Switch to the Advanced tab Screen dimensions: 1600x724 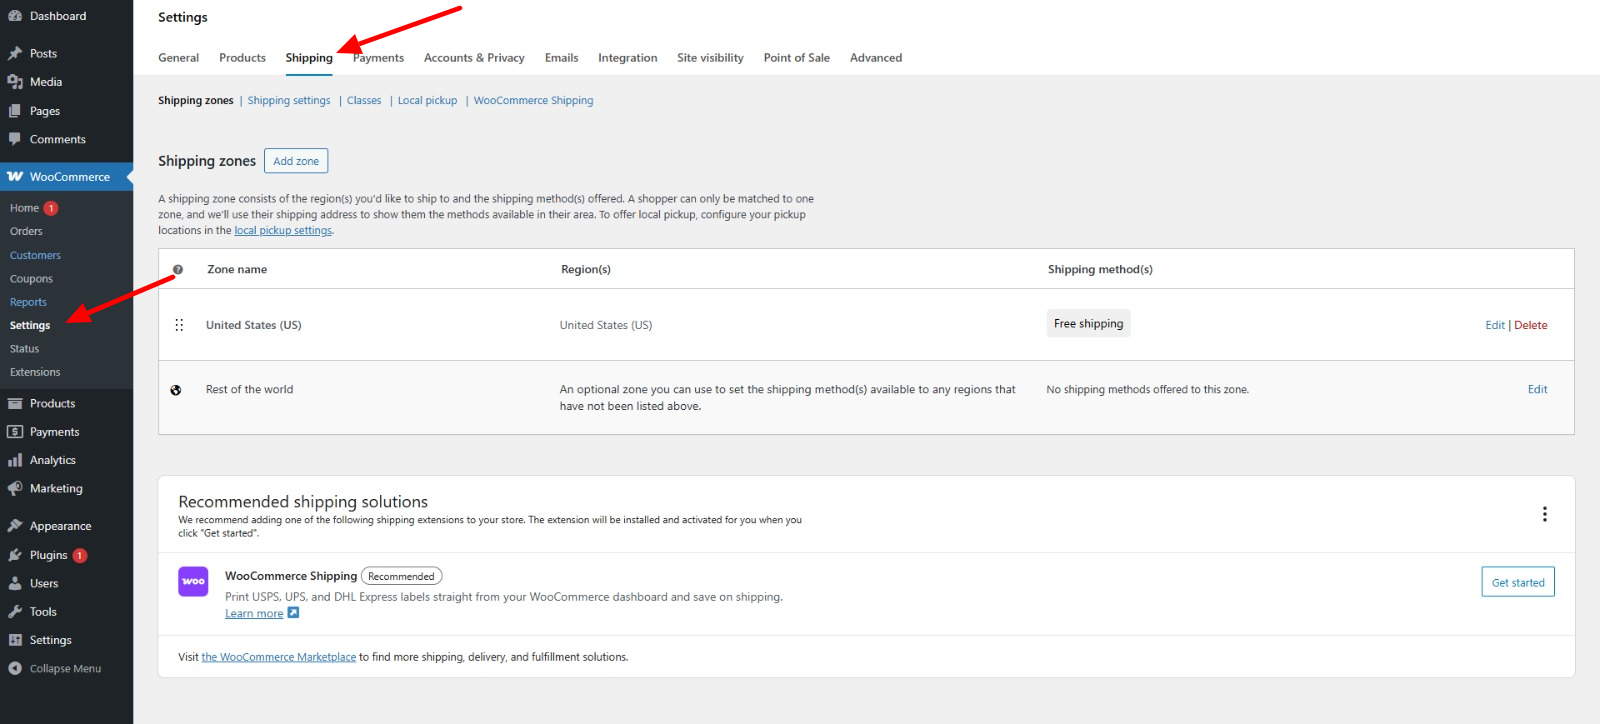coord(876,58)
